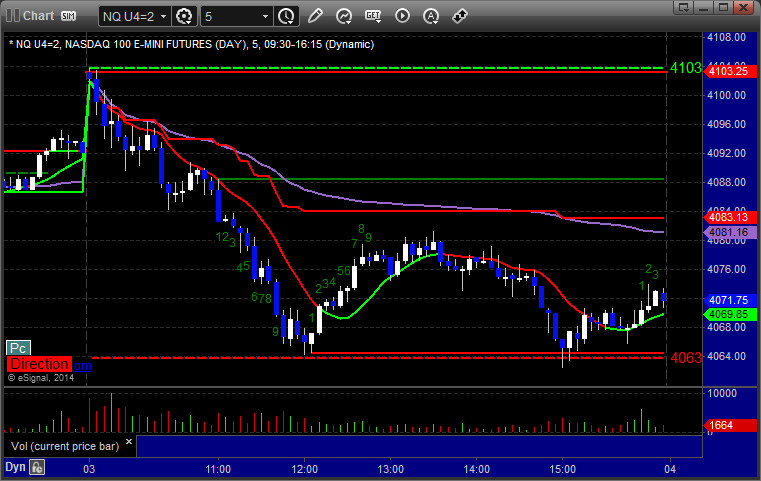Click the purple 4081.16 price marker

point(729,232)
